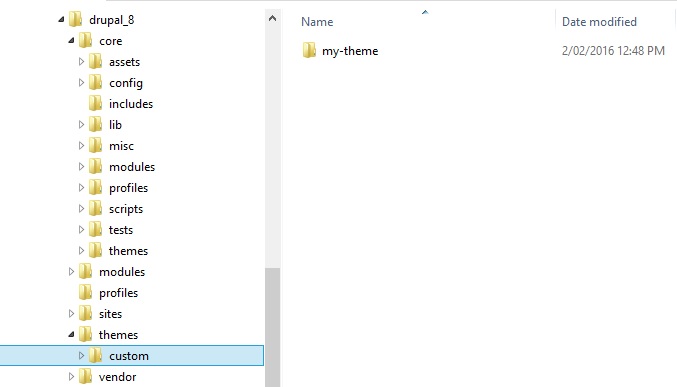The image size is (677, 387).
Task: Select the sites folder label
Action: coord(111,314)
